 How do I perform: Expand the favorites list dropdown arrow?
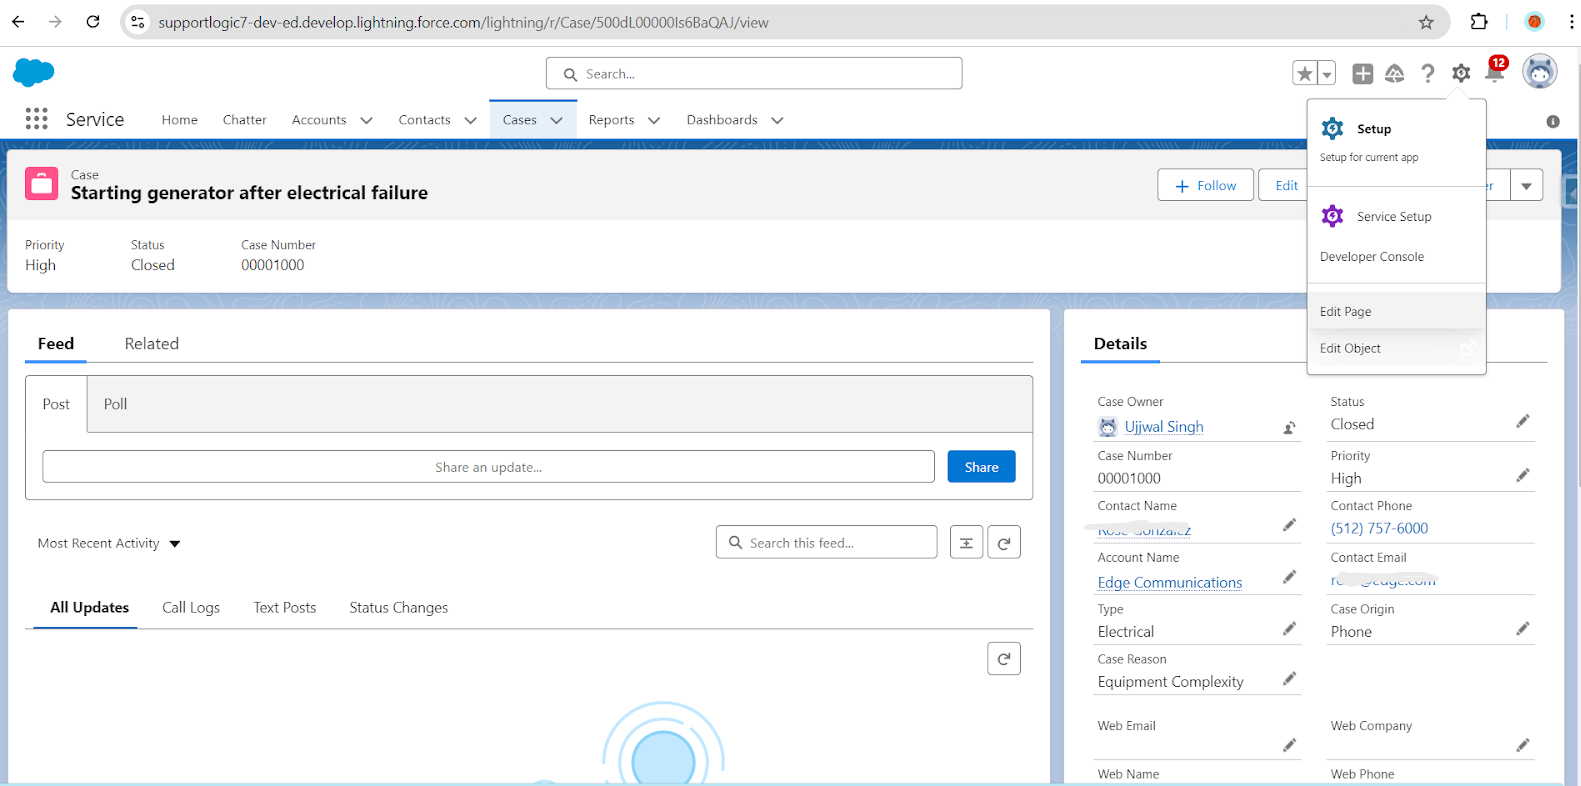tap(1327, 73)
